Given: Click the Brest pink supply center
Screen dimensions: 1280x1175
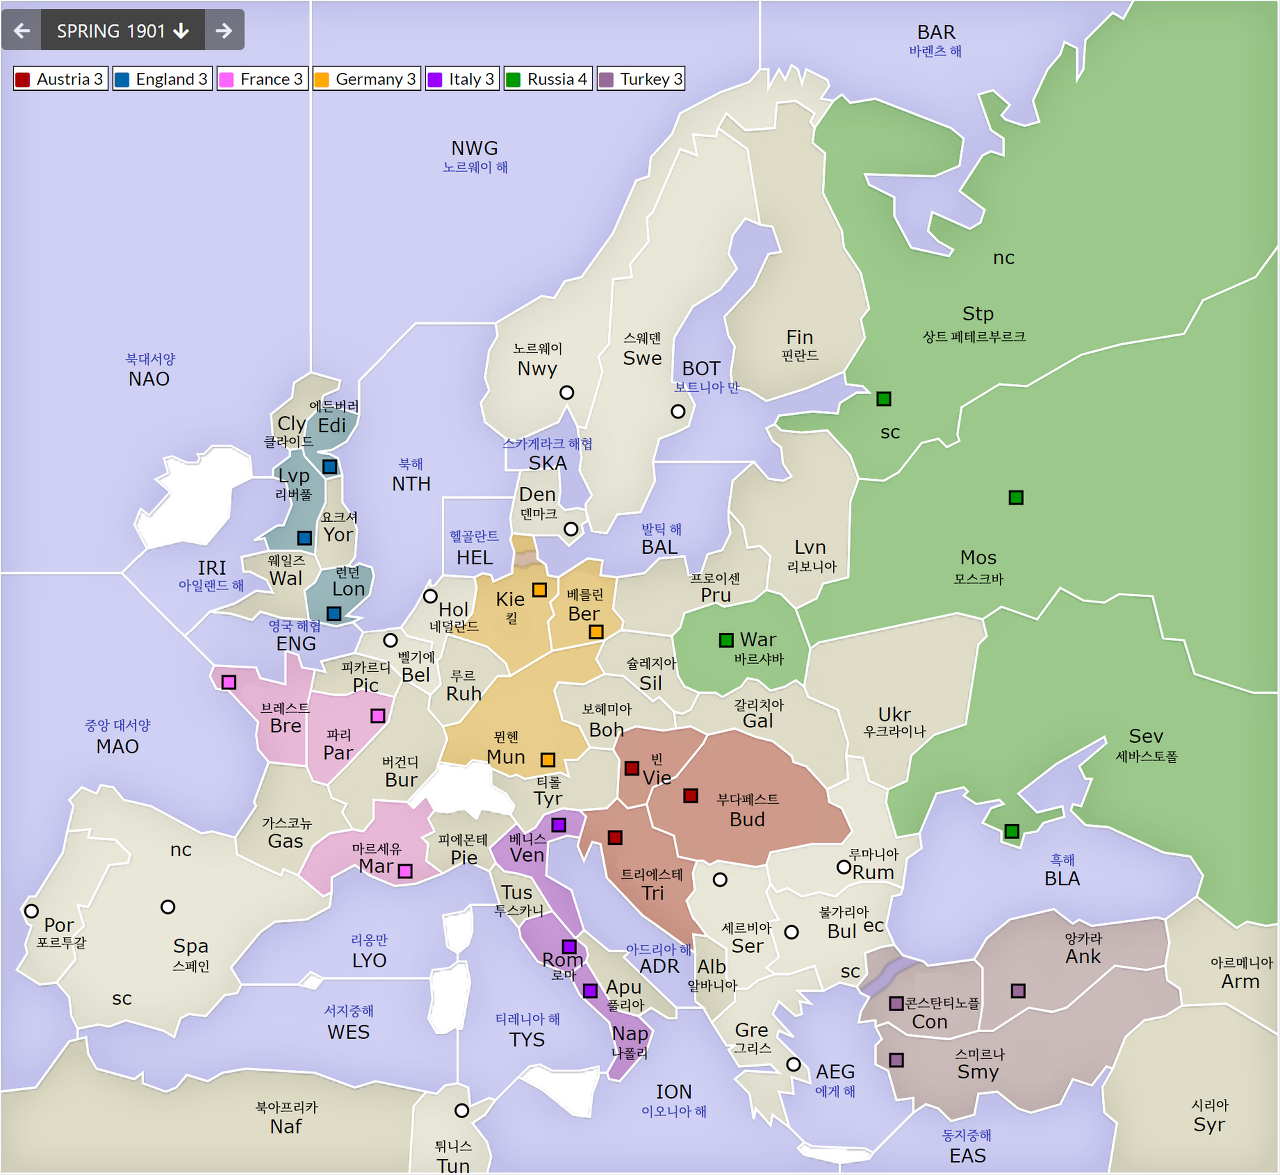Looking at the screenshot, I should click(x=229, y=682).
